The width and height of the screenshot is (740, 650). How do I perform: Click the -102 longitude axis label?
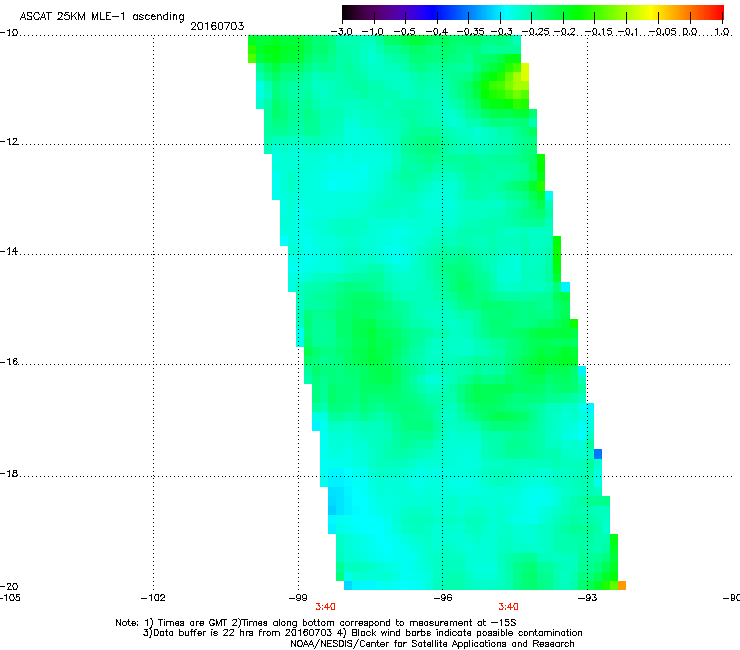[x=153, y=598]
